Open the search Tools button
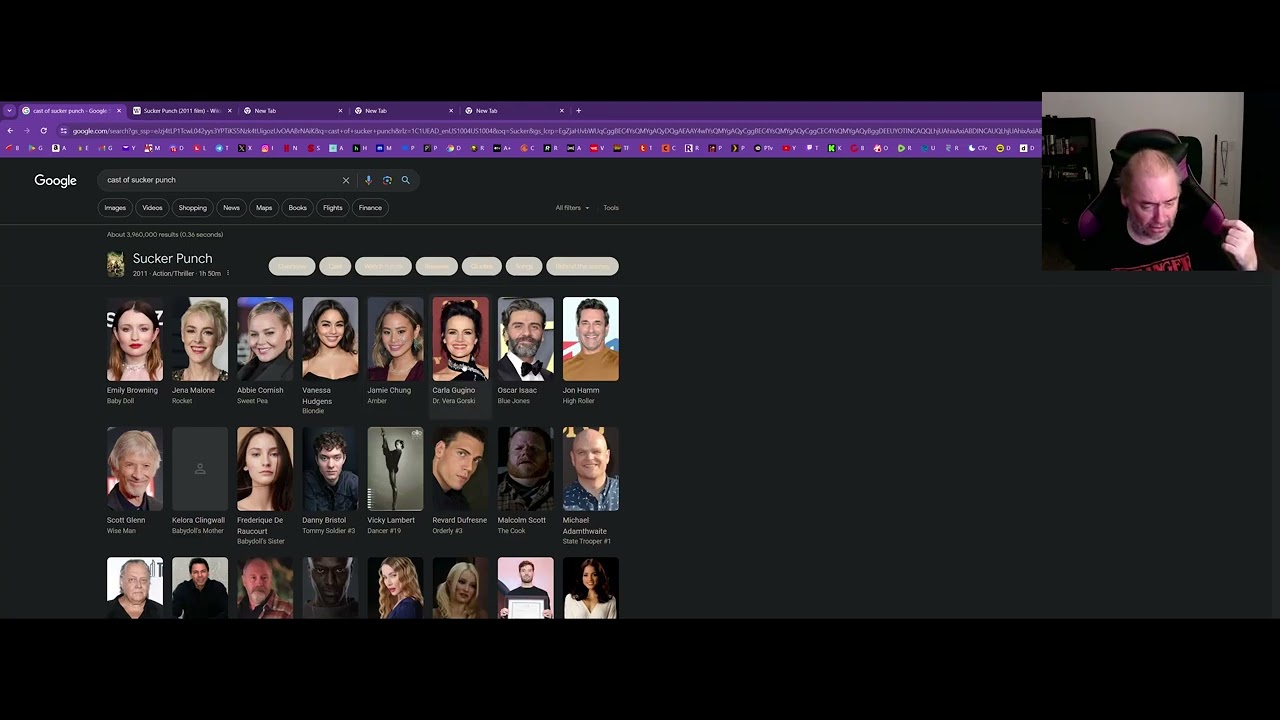1280x720 pixels. tap(611, 208)
